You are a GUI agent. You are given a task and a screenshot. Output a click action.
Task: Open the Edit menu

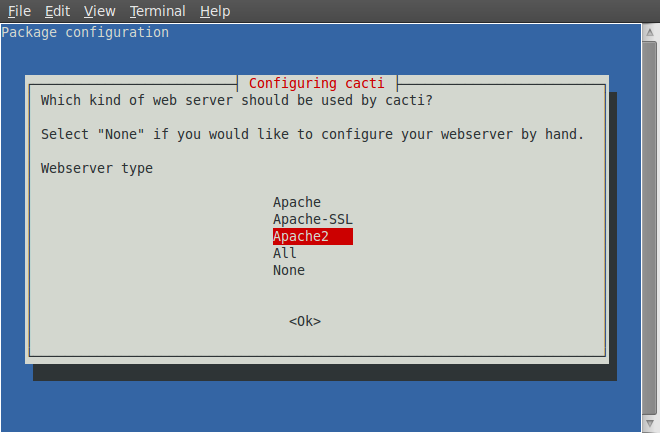[57, 11]
